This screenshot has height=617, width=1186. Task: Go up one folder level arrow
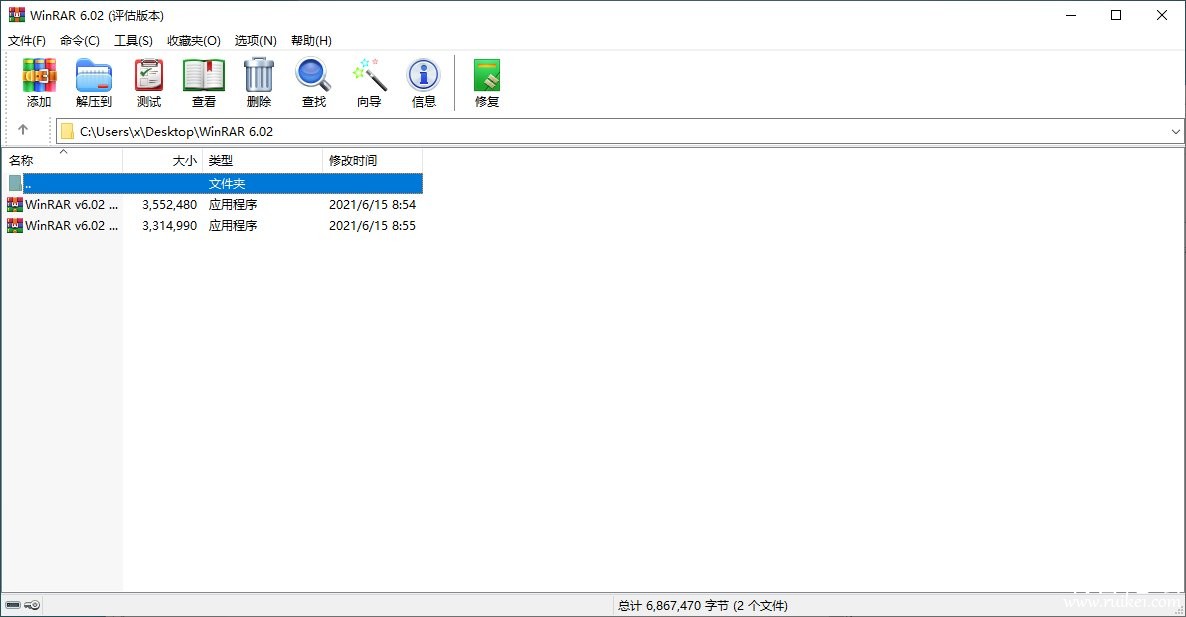(x=23, y=130)
